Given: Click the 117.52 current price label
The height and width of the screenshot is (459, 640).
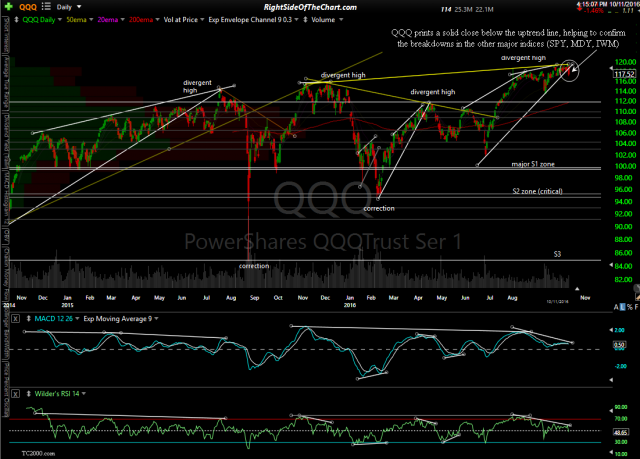Looking at the screenshot, I should pyautogui.click(x=624, y=74).
